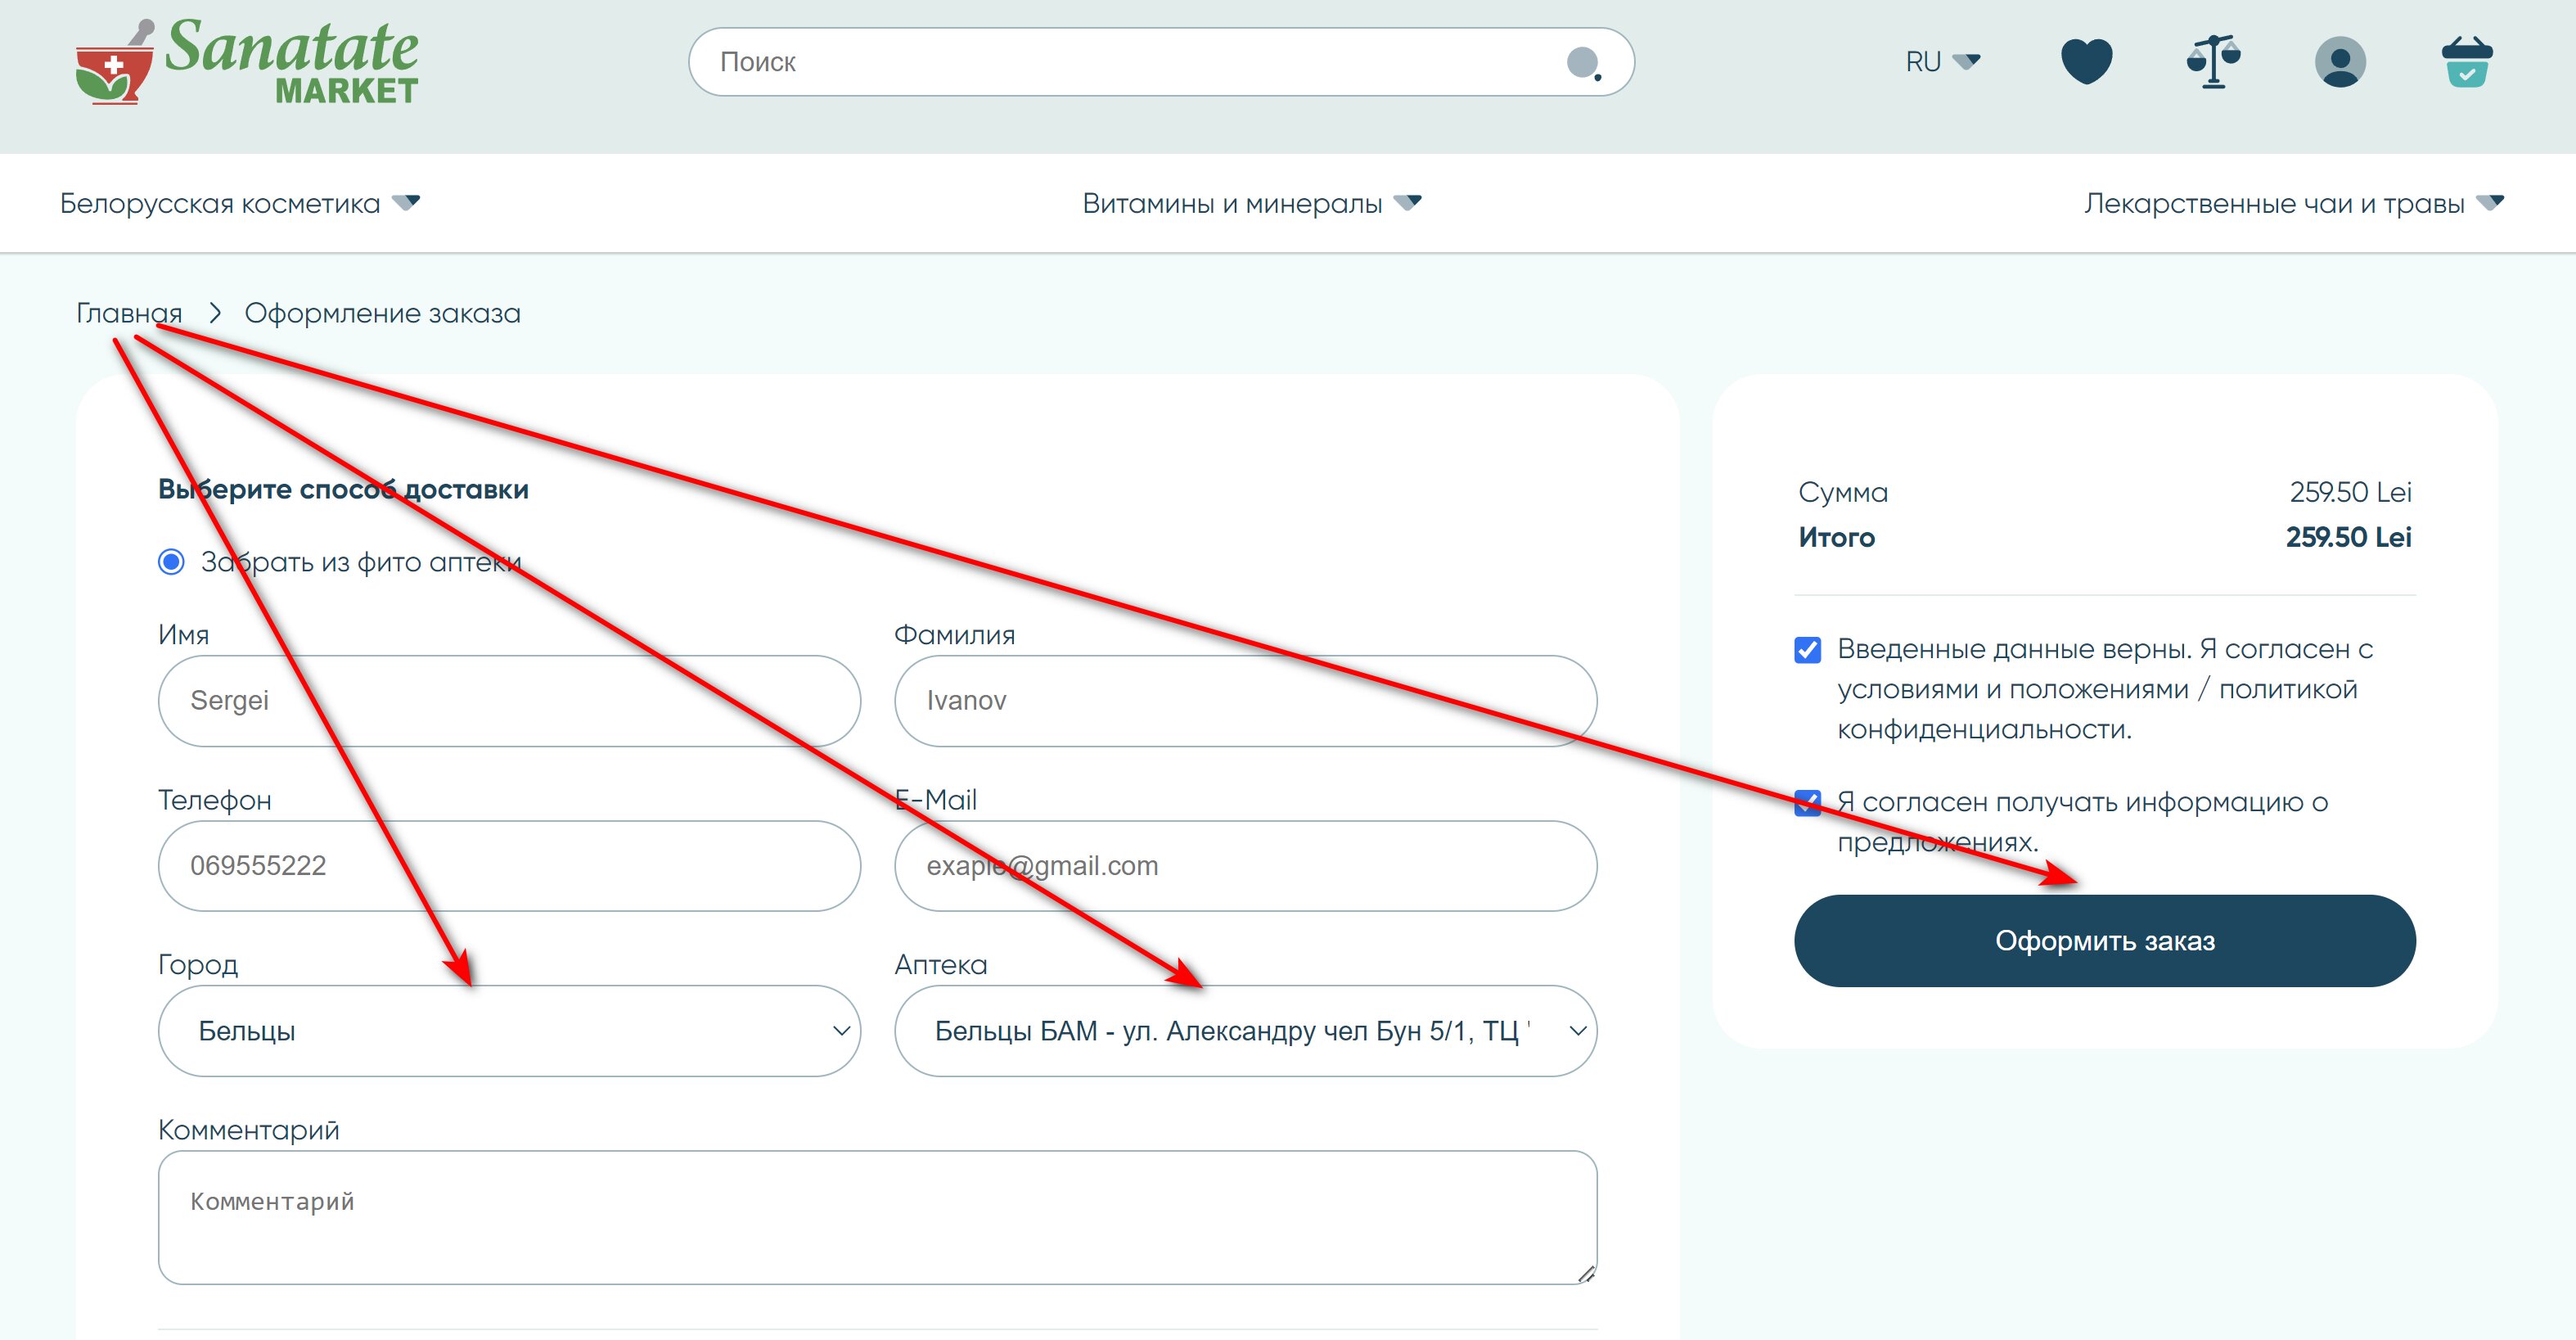Click the Сумма label

point(1842,492)
